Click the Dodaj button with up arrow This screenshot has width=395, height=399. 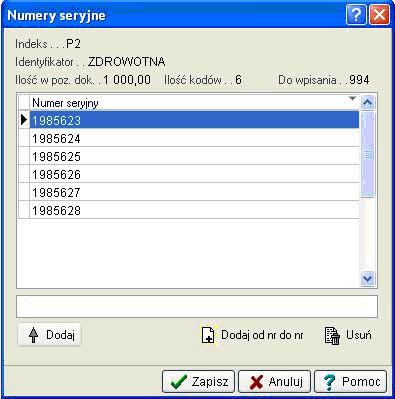49,334
